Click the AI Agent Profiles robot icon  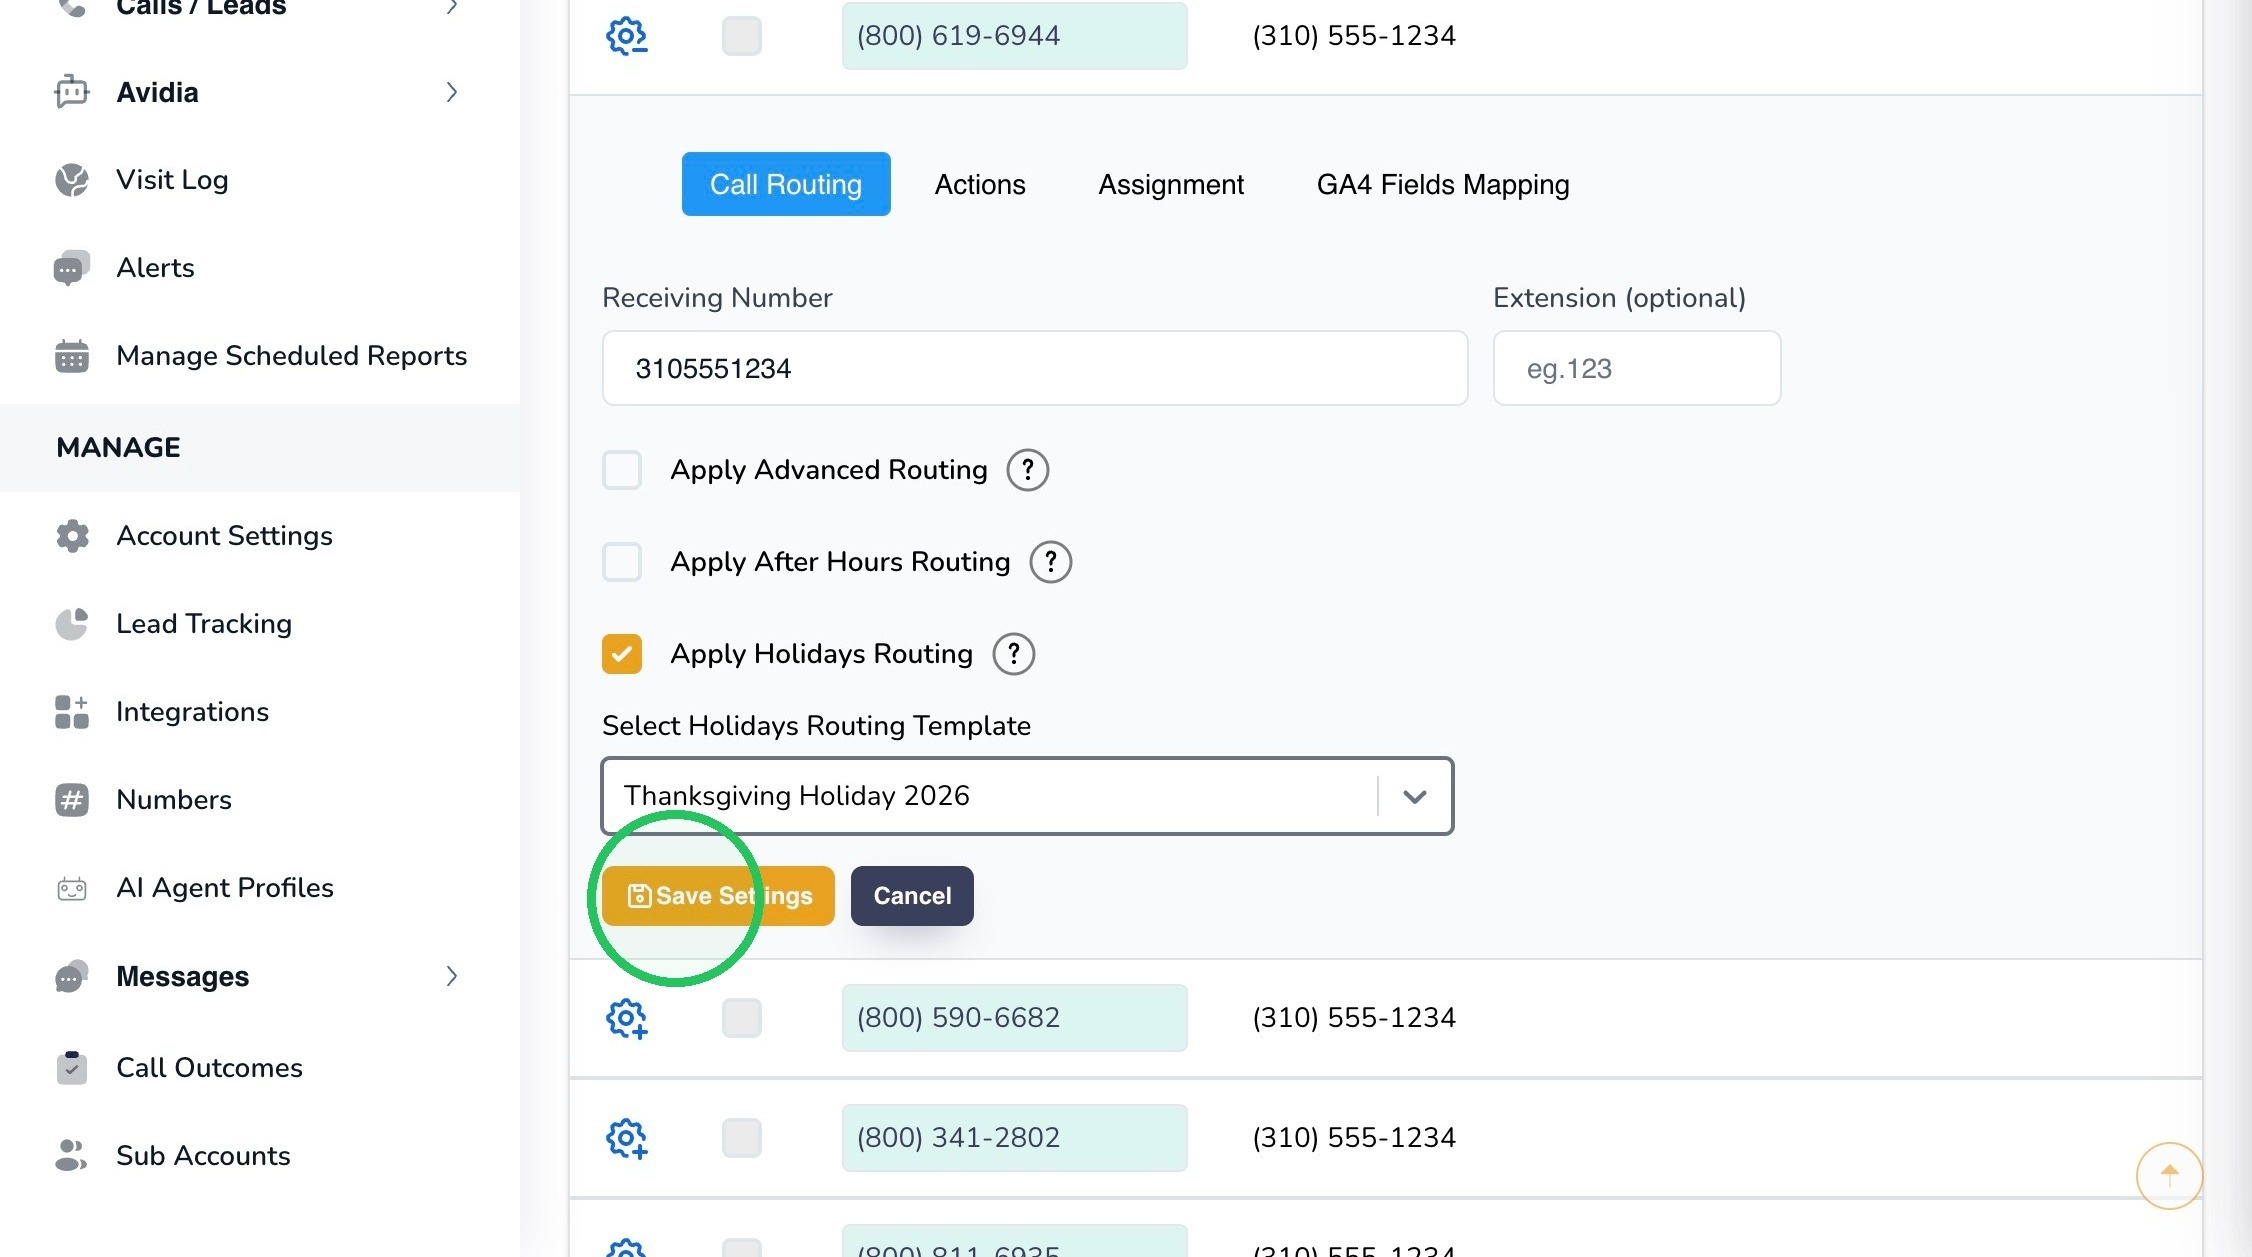tap(71, 888)
